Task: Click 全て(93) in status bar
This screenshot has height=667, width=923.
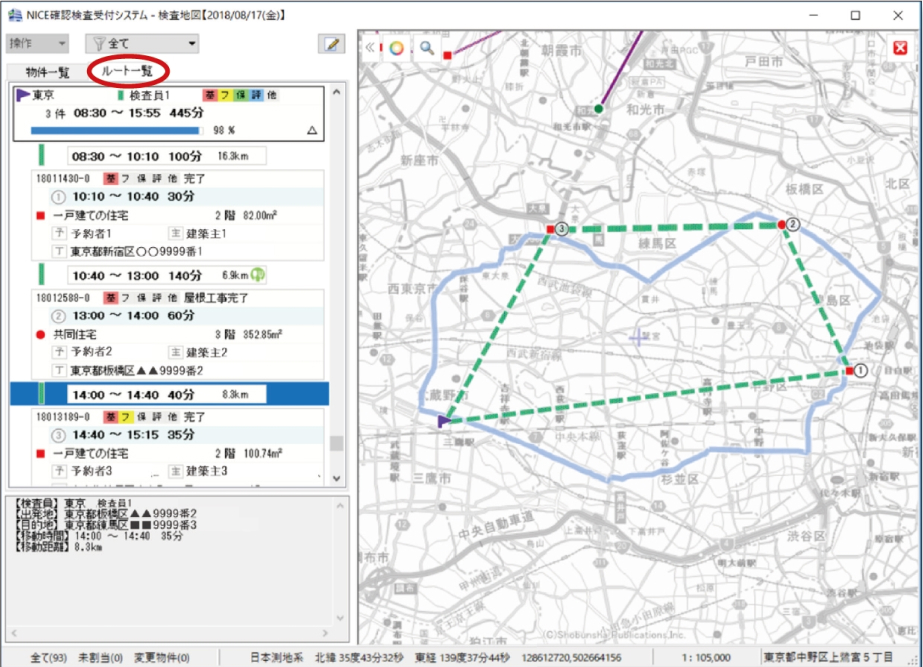Action: coord(48,658)
